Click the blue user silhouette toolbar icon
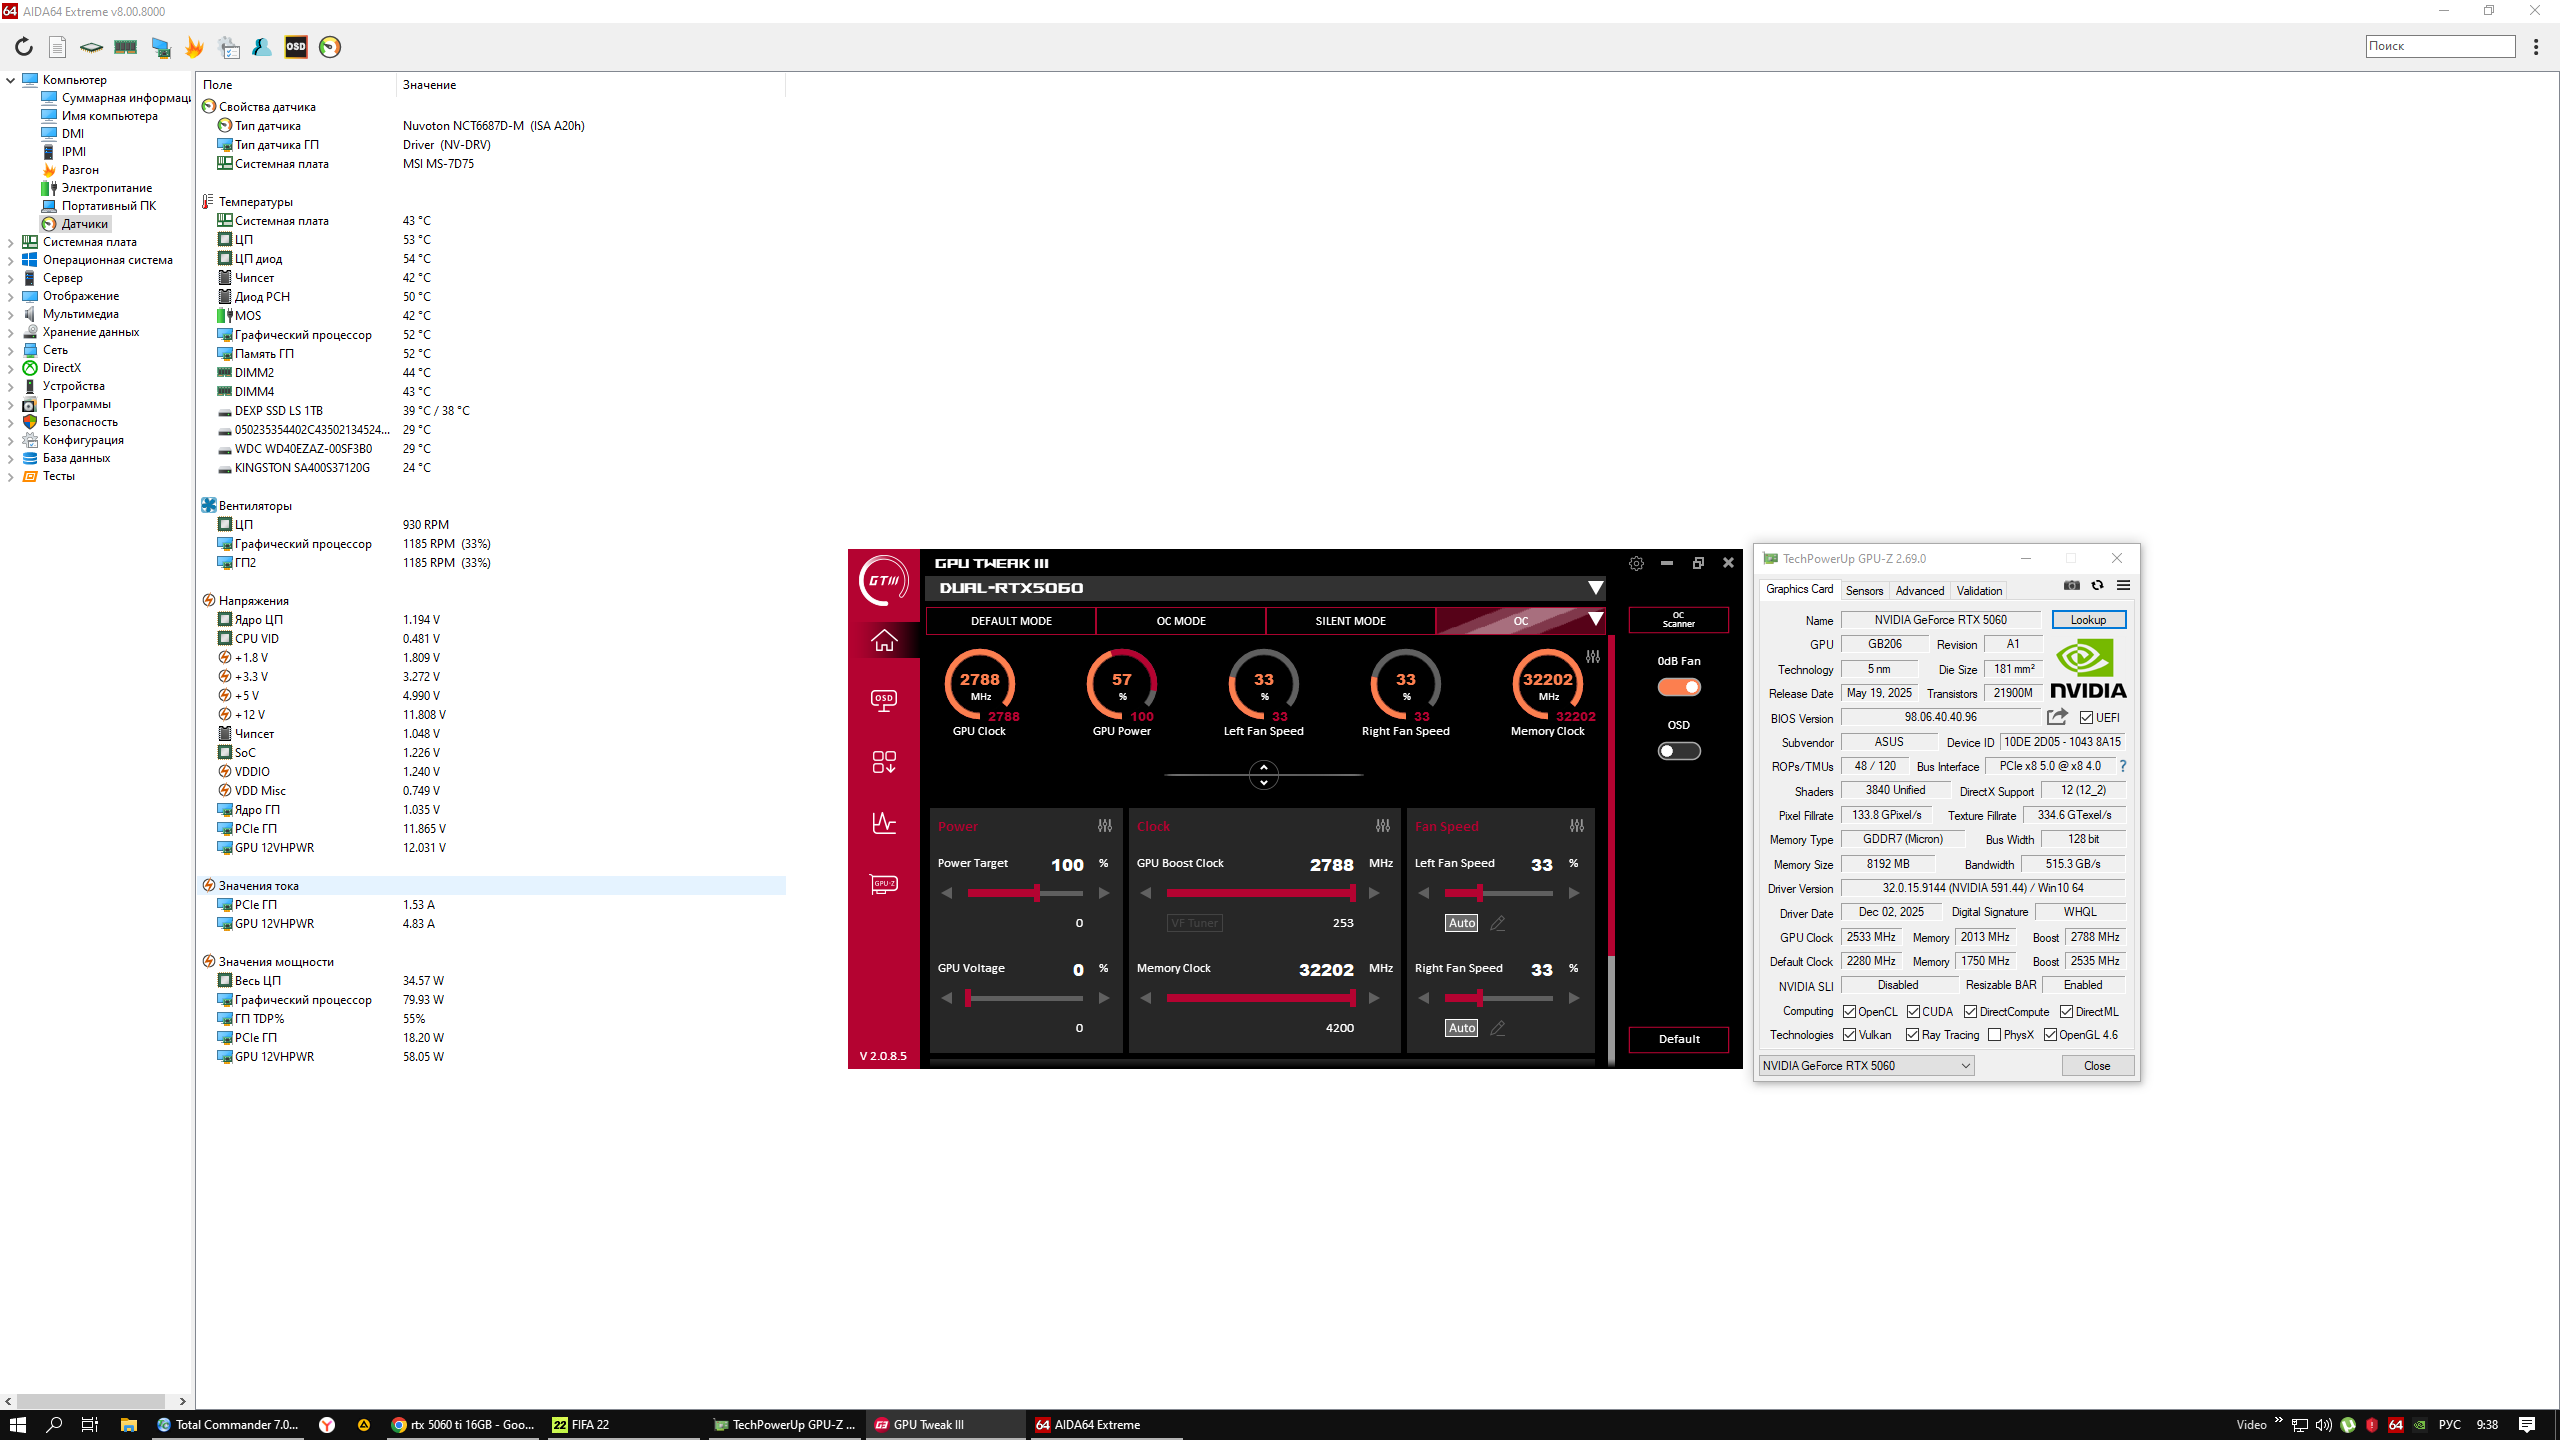 point(262,47)
